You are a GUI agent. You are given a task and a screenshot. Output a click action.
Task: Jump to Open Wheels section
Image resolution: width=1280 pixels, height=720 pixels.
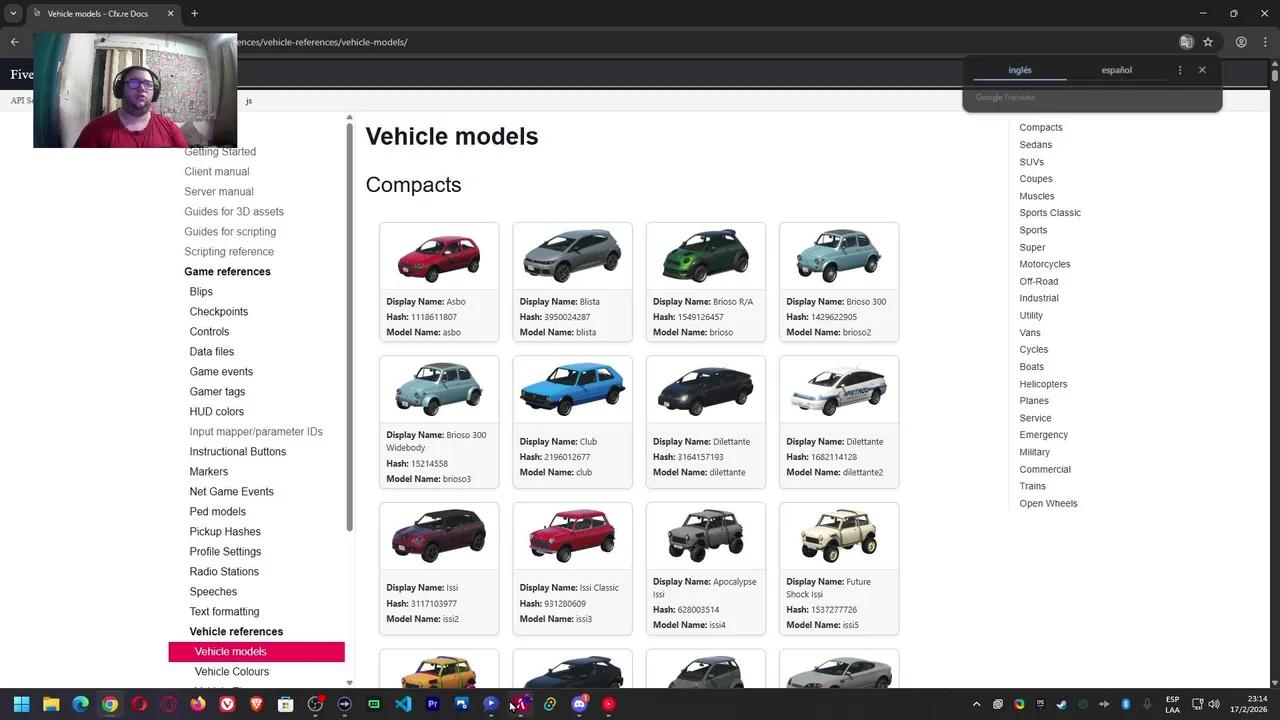(x=1048, y=504)
